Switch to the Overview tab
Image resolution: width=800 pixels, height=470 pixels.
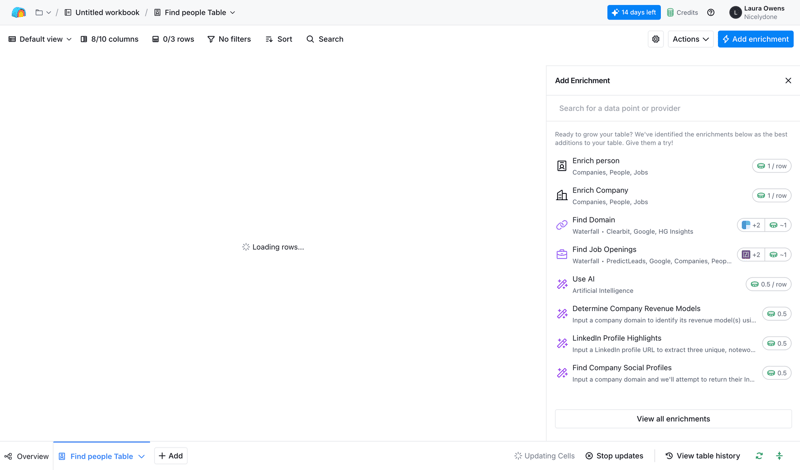[x=26, y=456]
